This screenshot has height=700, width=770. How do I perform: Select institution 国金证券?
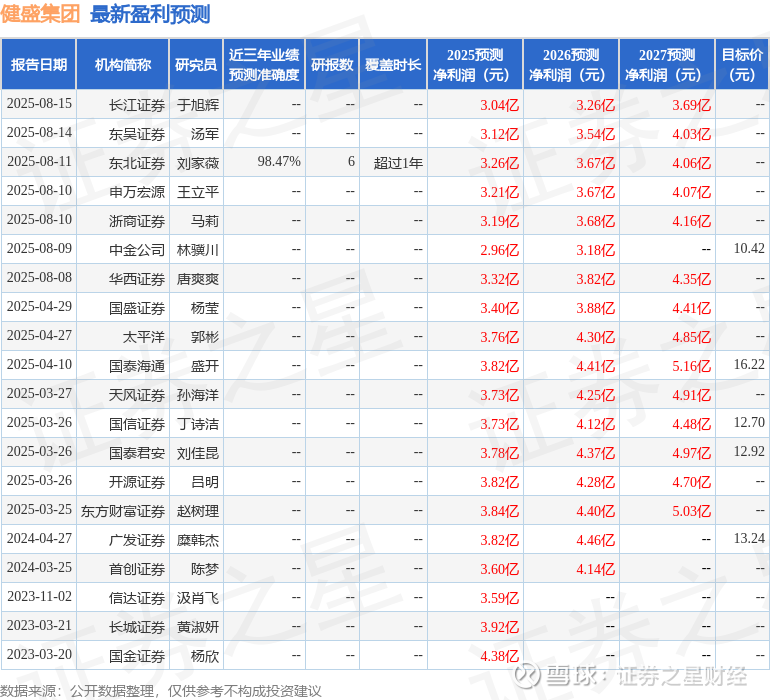[137, 656]
